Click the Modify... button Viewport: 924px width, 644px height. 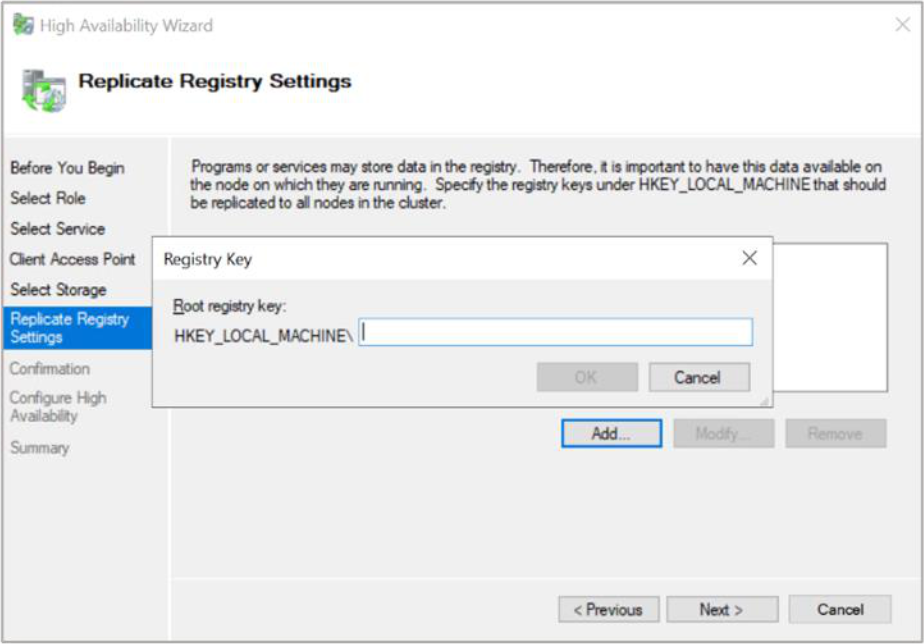coord(723,433)
